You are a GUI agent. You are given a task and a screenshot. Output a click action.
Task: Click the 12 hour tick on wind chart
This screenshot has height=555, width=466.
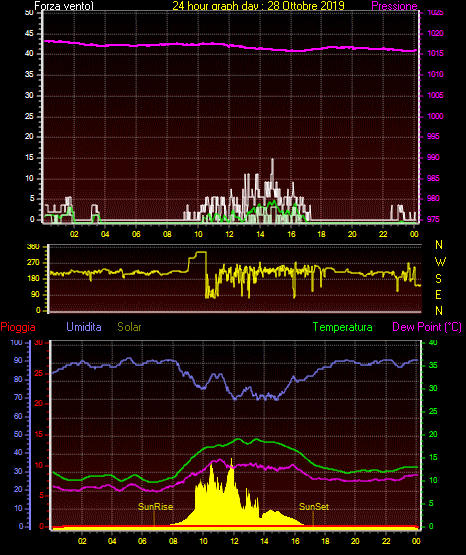pyautogui.click(x=229, y=234)
